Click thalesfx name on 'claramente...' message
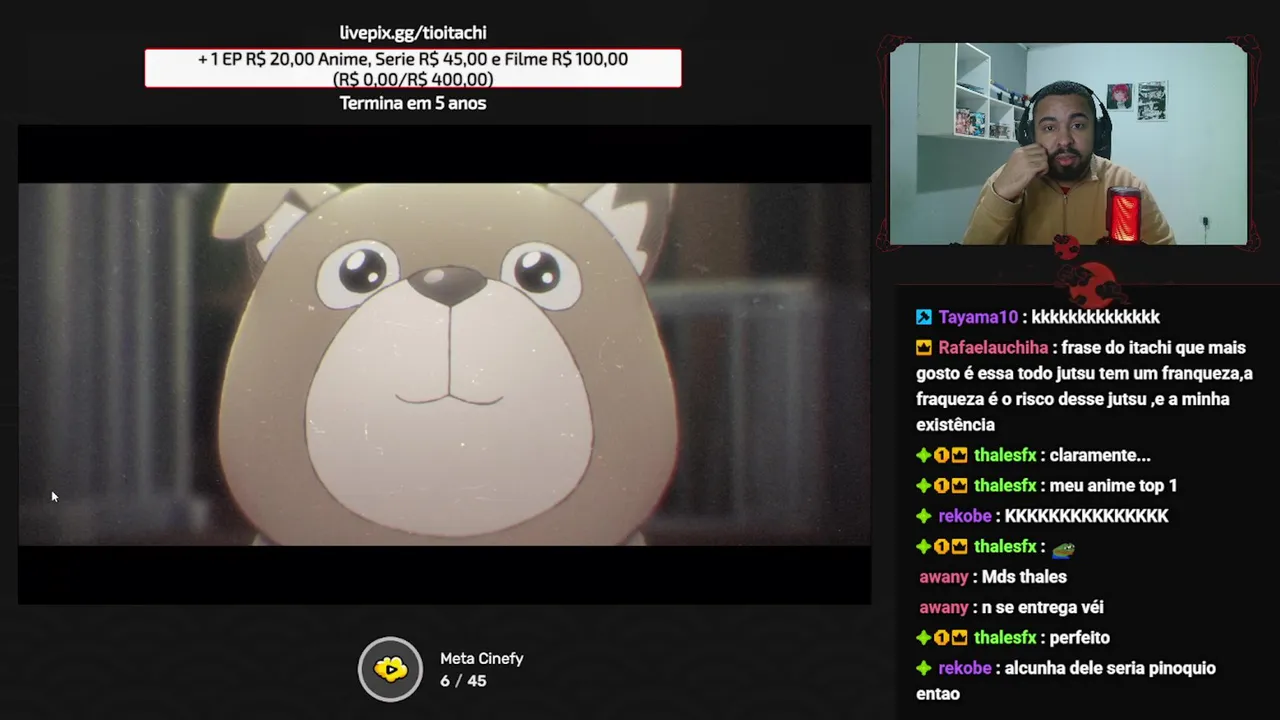The width and height of the screenshot is (1280, 720). (1005, 455)
